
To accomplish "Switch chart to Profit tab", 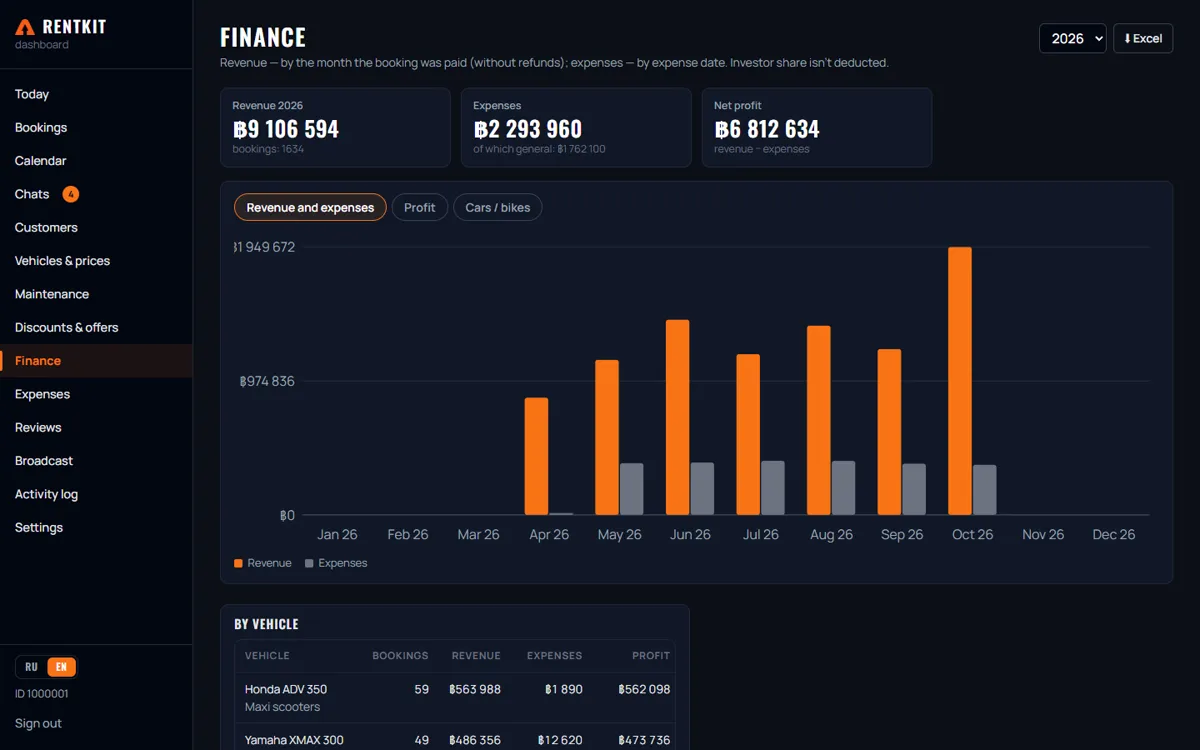I will point(420,207).
